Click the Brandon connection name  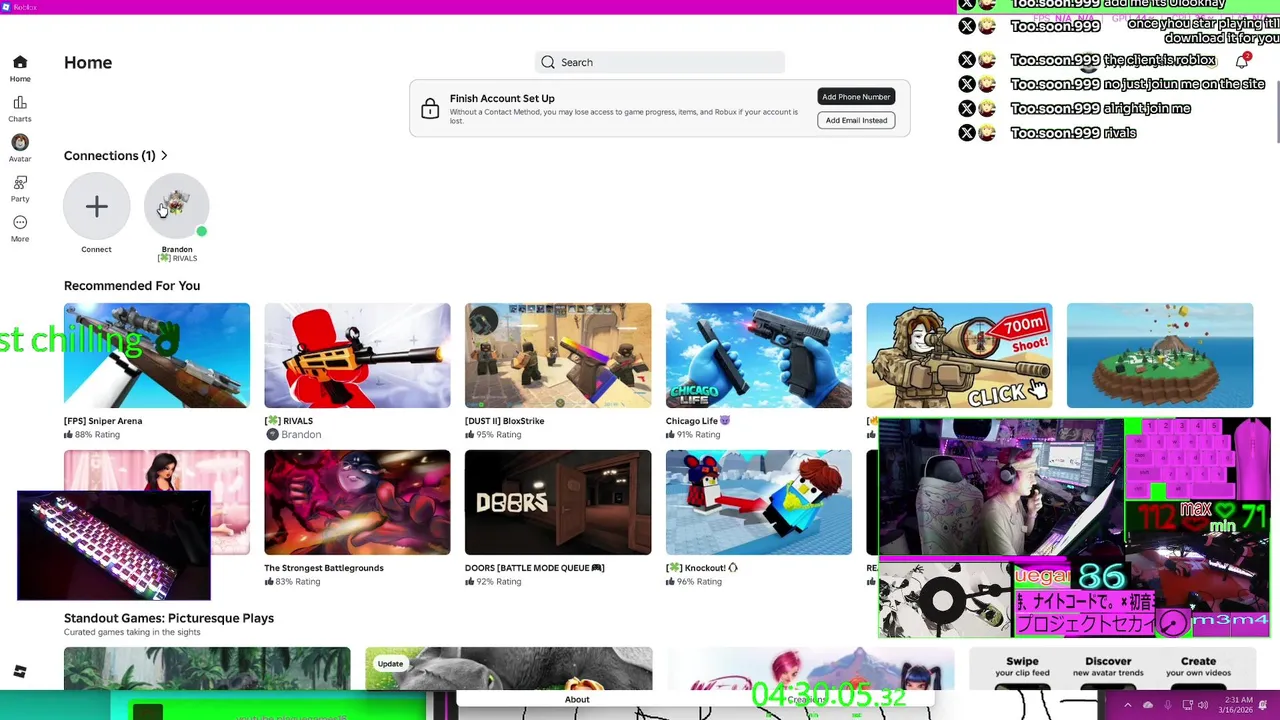[177, 249]
